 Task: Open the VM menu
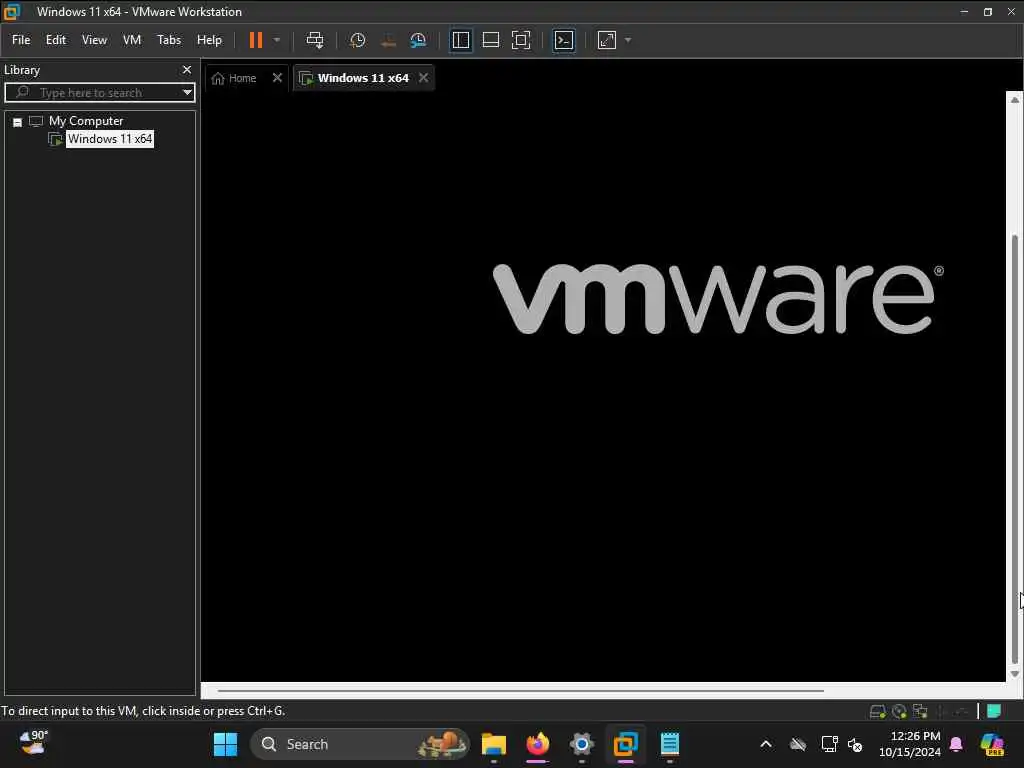[x=132, y=40]
